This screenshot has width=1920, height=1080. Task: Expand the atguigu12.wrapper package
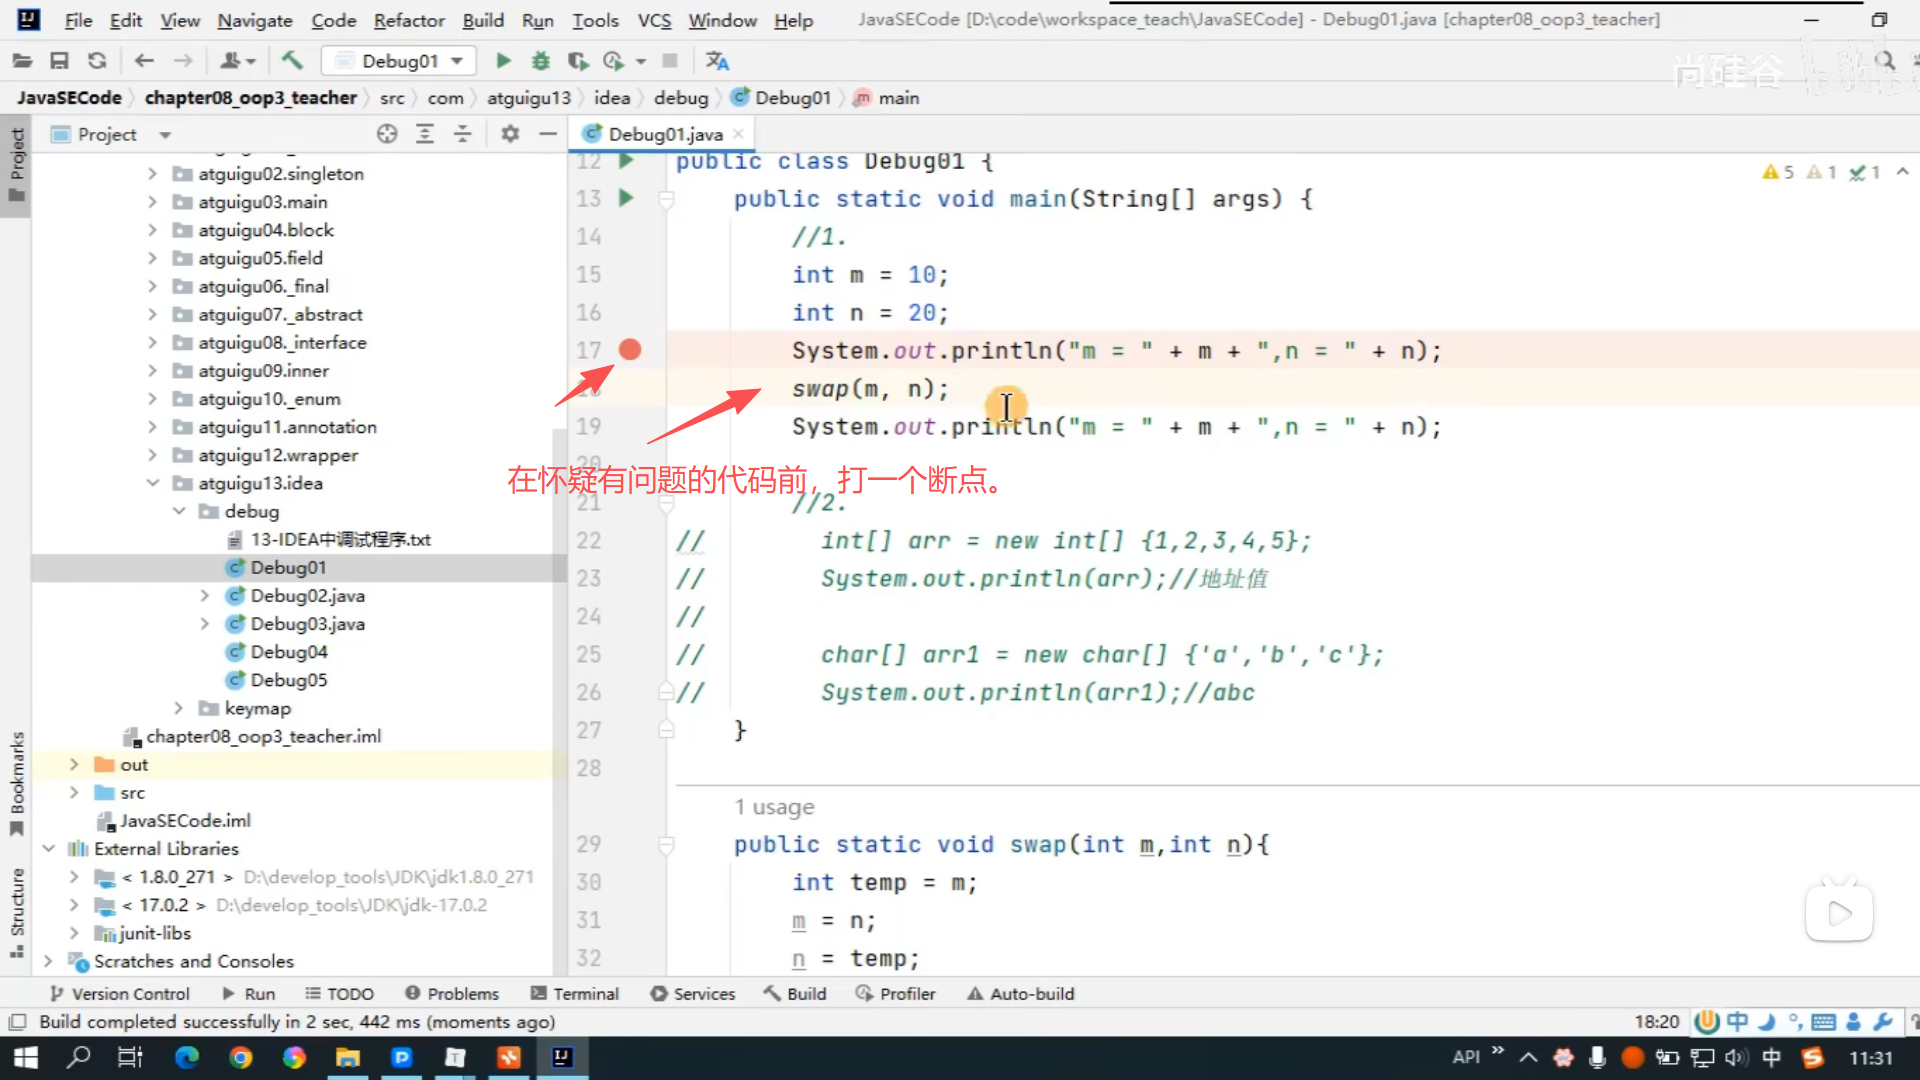152,455
